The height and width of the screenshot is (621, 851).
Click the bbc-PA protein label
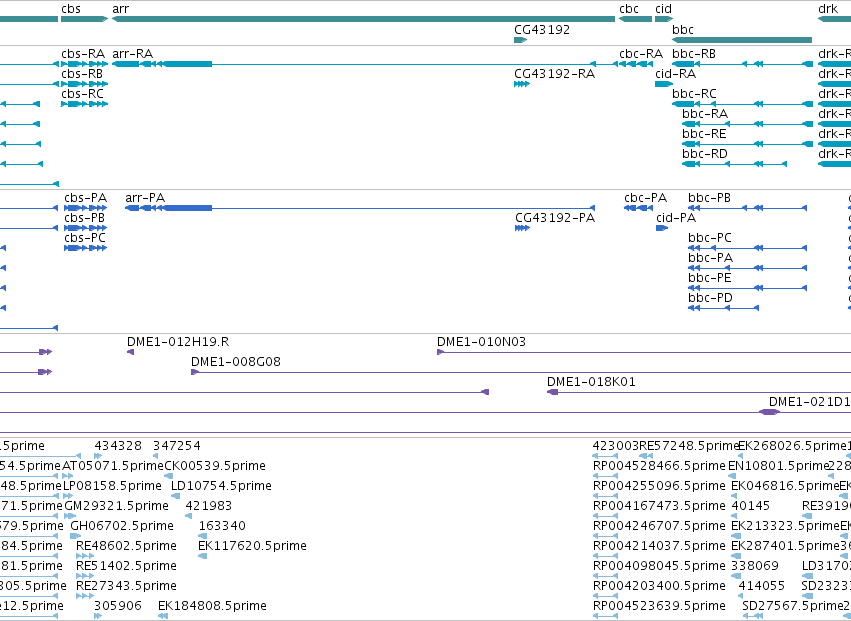[x=710, y=258]
